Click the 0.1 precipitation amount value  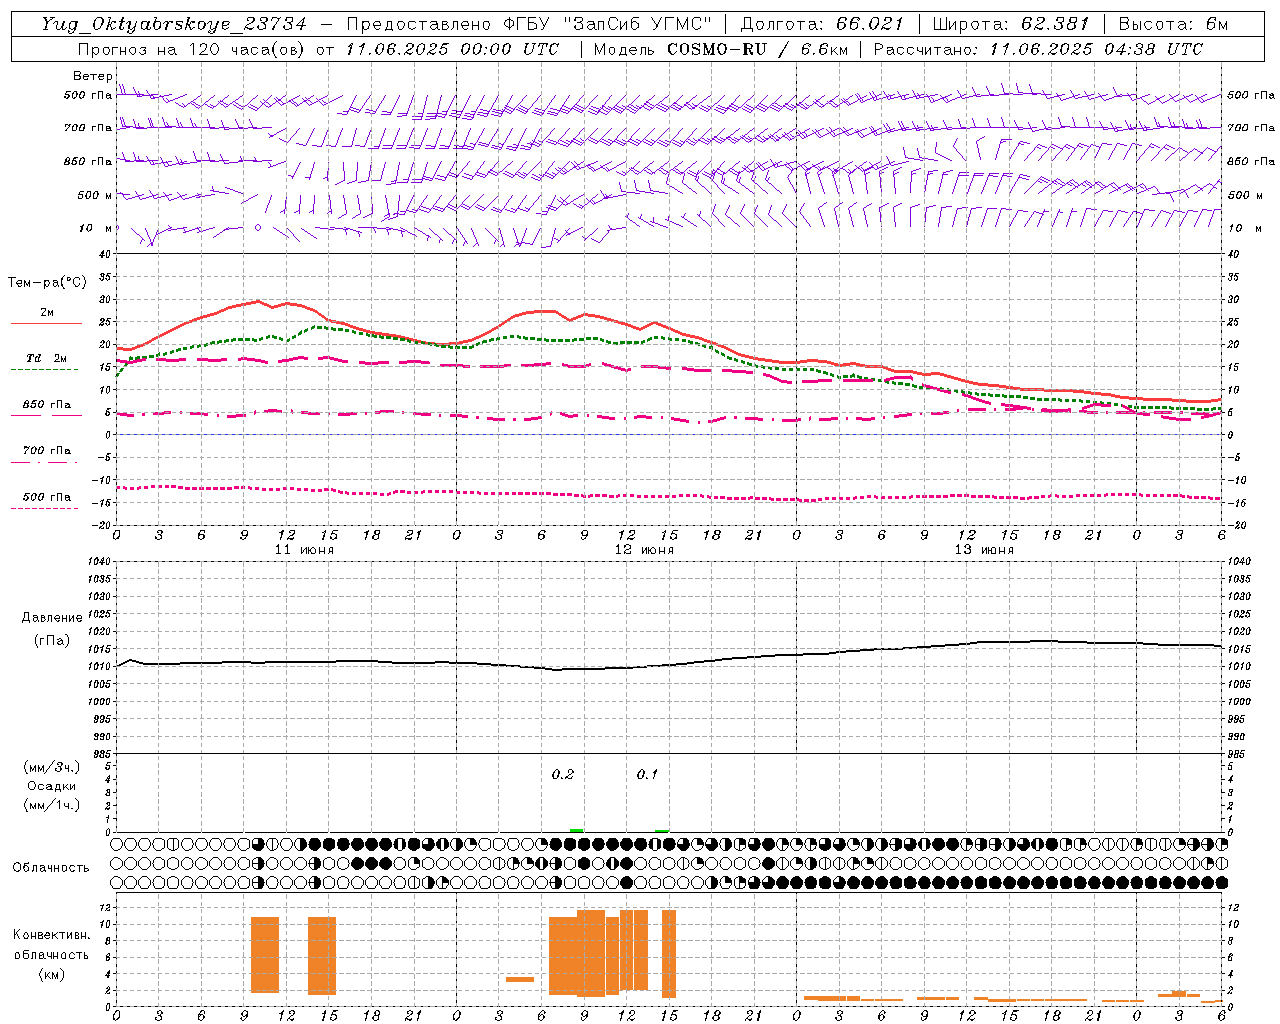[647, 774]
